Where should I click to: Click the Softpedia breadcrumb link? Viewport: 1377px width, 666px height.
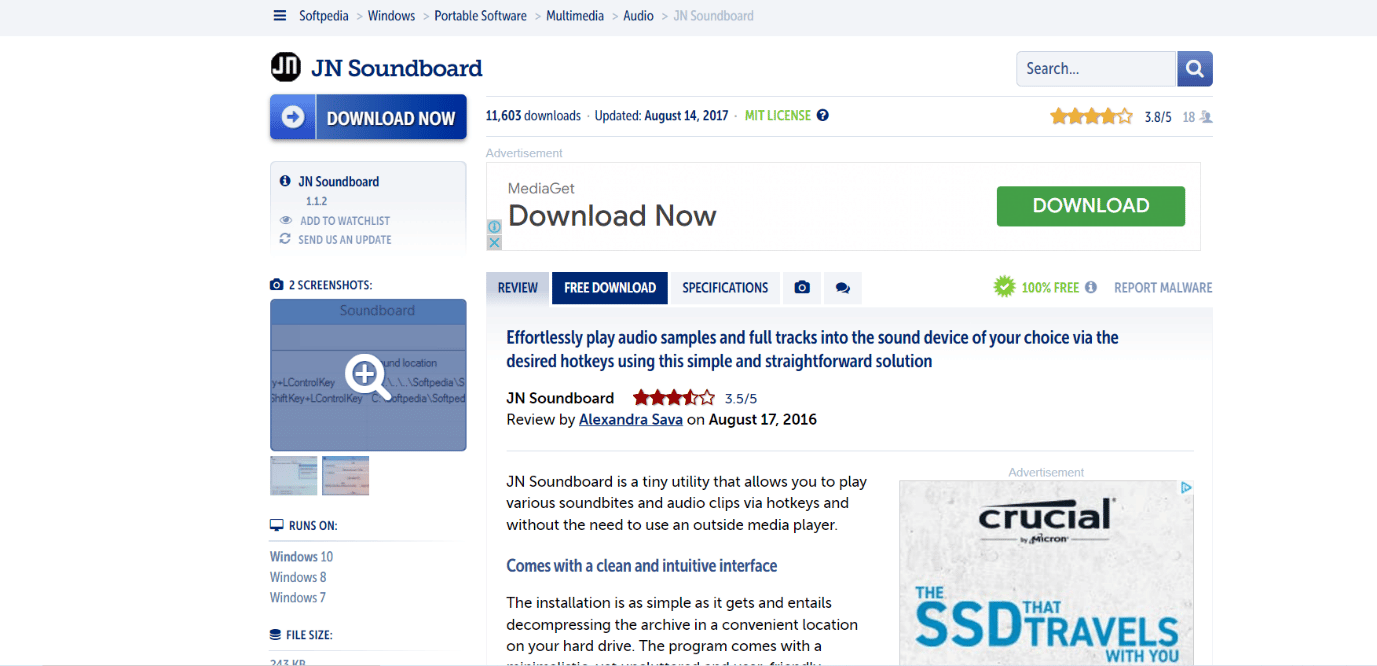click(324, 16)
